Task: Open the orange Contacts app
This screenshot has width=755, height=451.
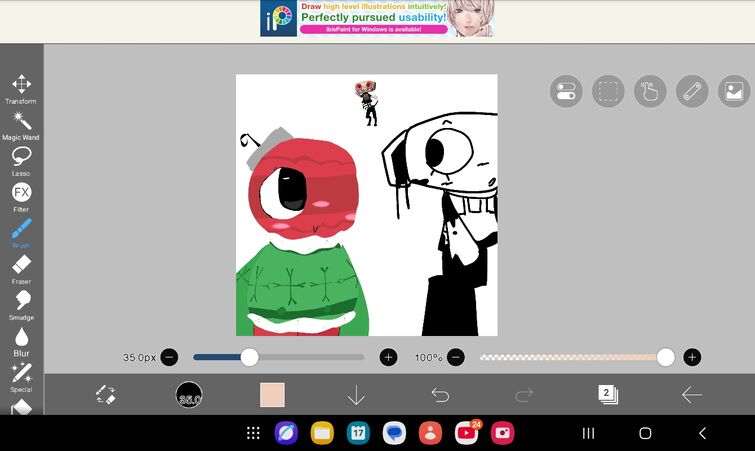Action: [430, 433]
